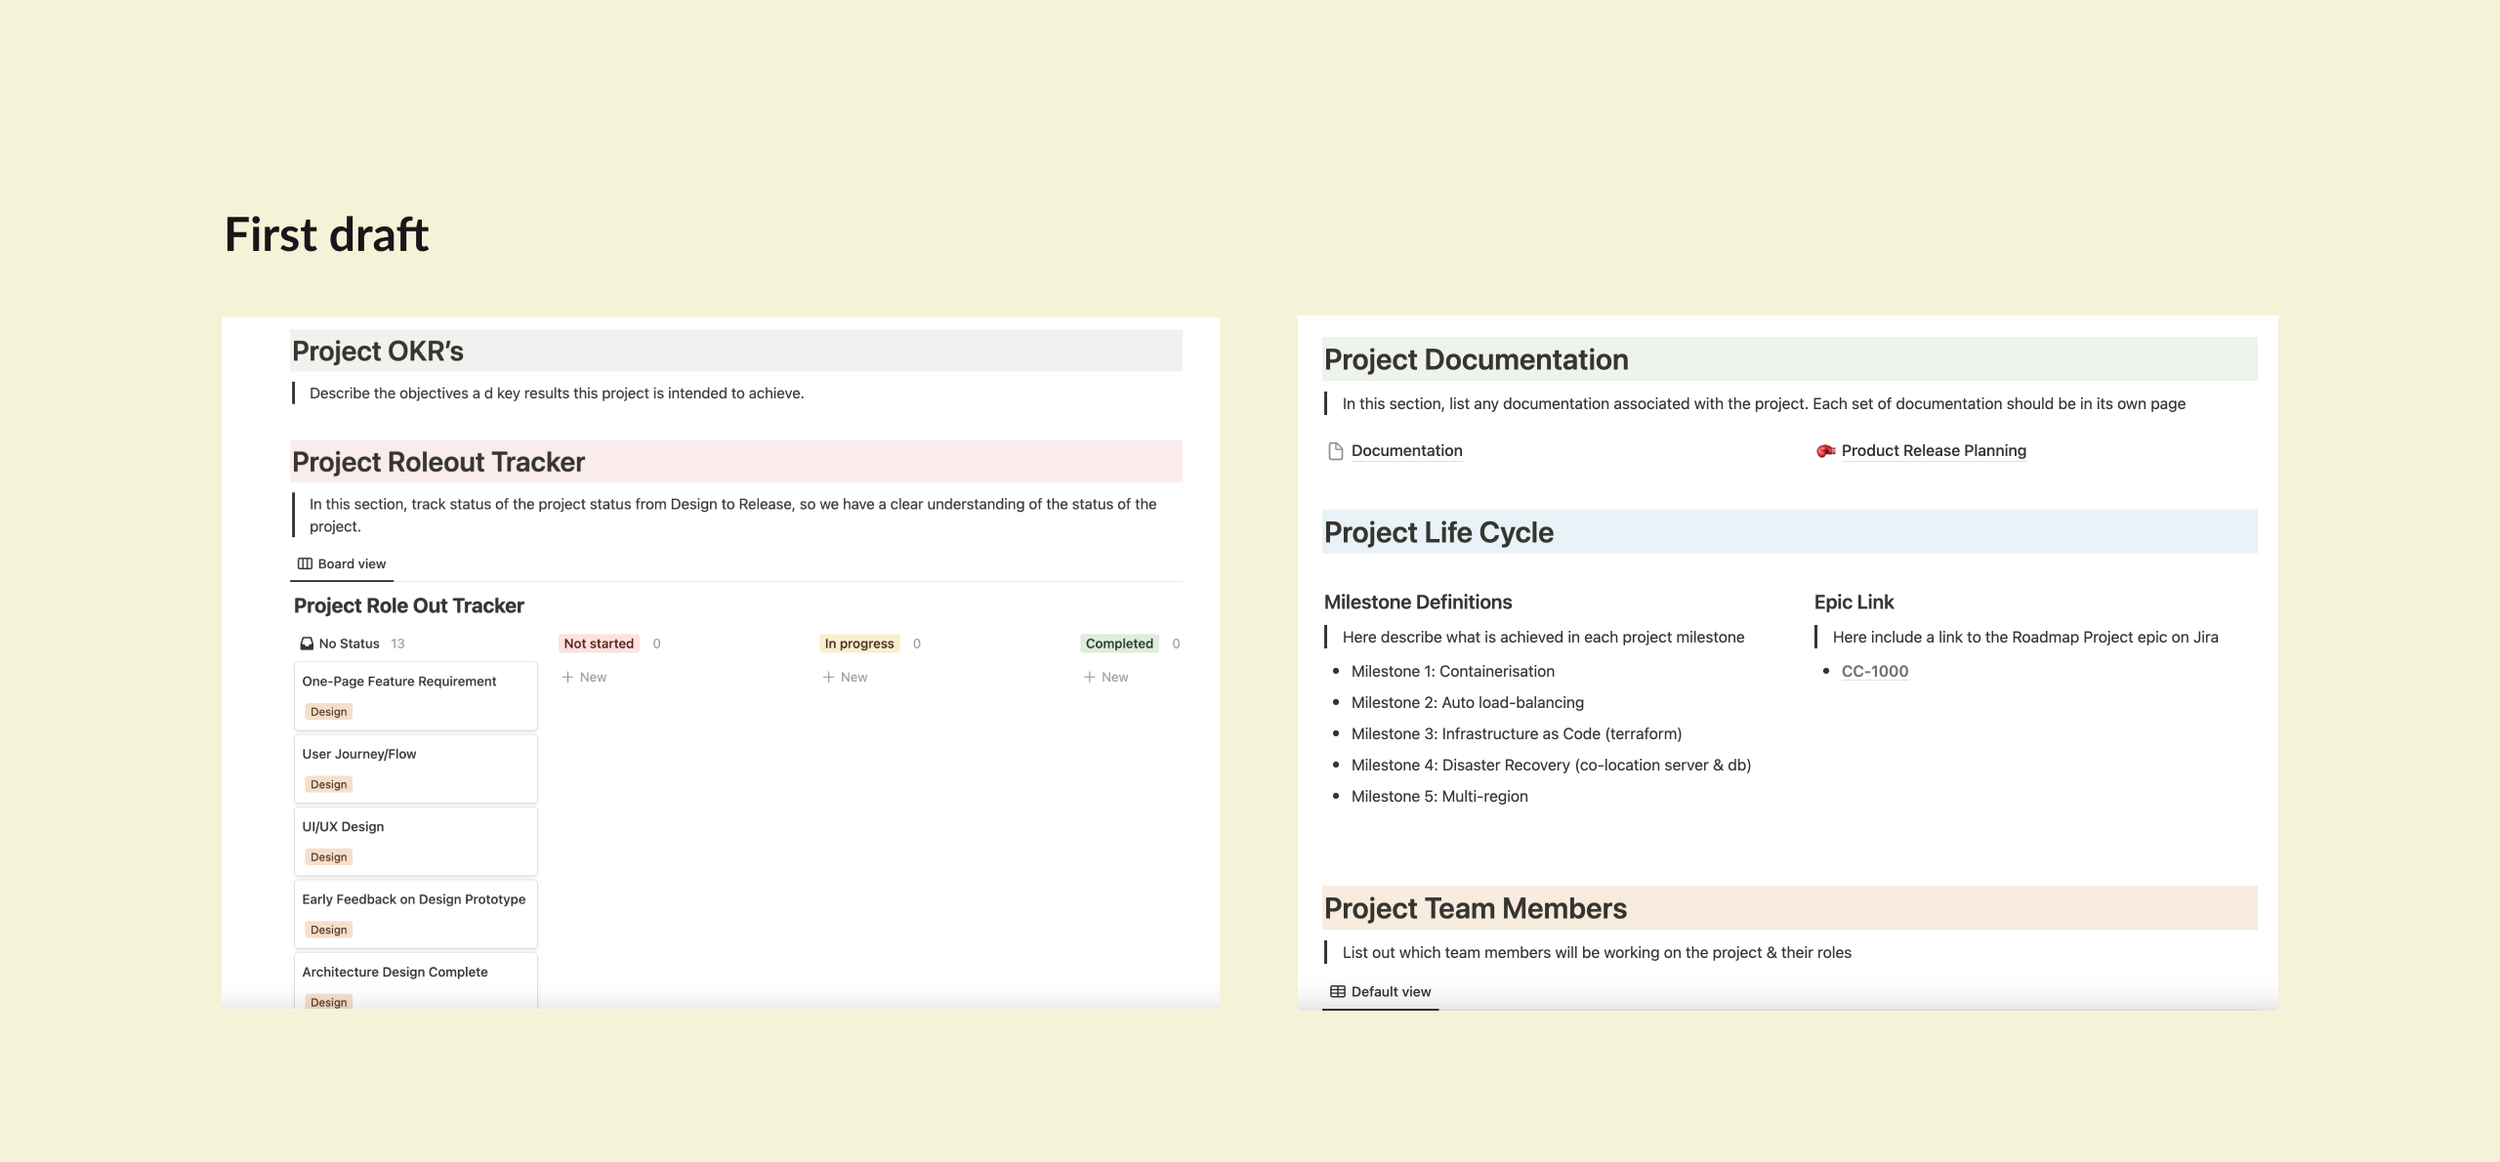Click plus icon under Completed
The image size is (2500, 1162).
point(1089,677)
